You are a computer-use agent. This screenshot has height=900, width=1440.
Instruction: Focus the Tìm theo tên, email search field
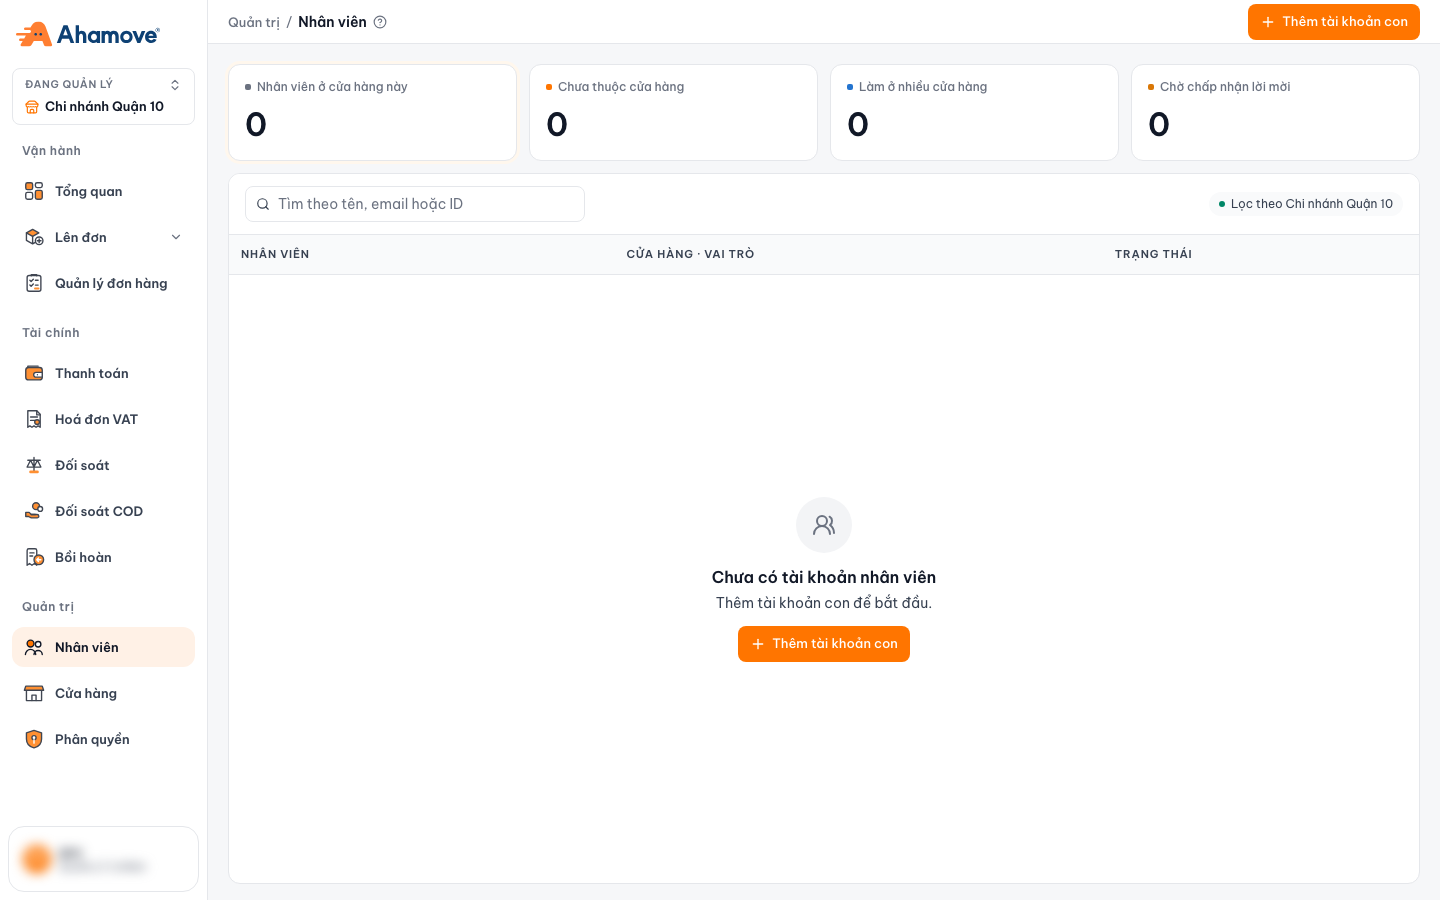(x=415, y=204)
